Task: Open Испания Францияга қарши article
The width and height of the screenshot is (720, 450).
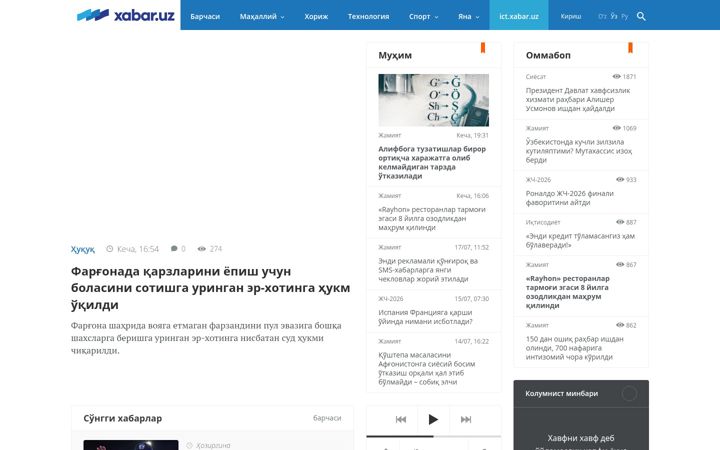Action: pos(425,317)
